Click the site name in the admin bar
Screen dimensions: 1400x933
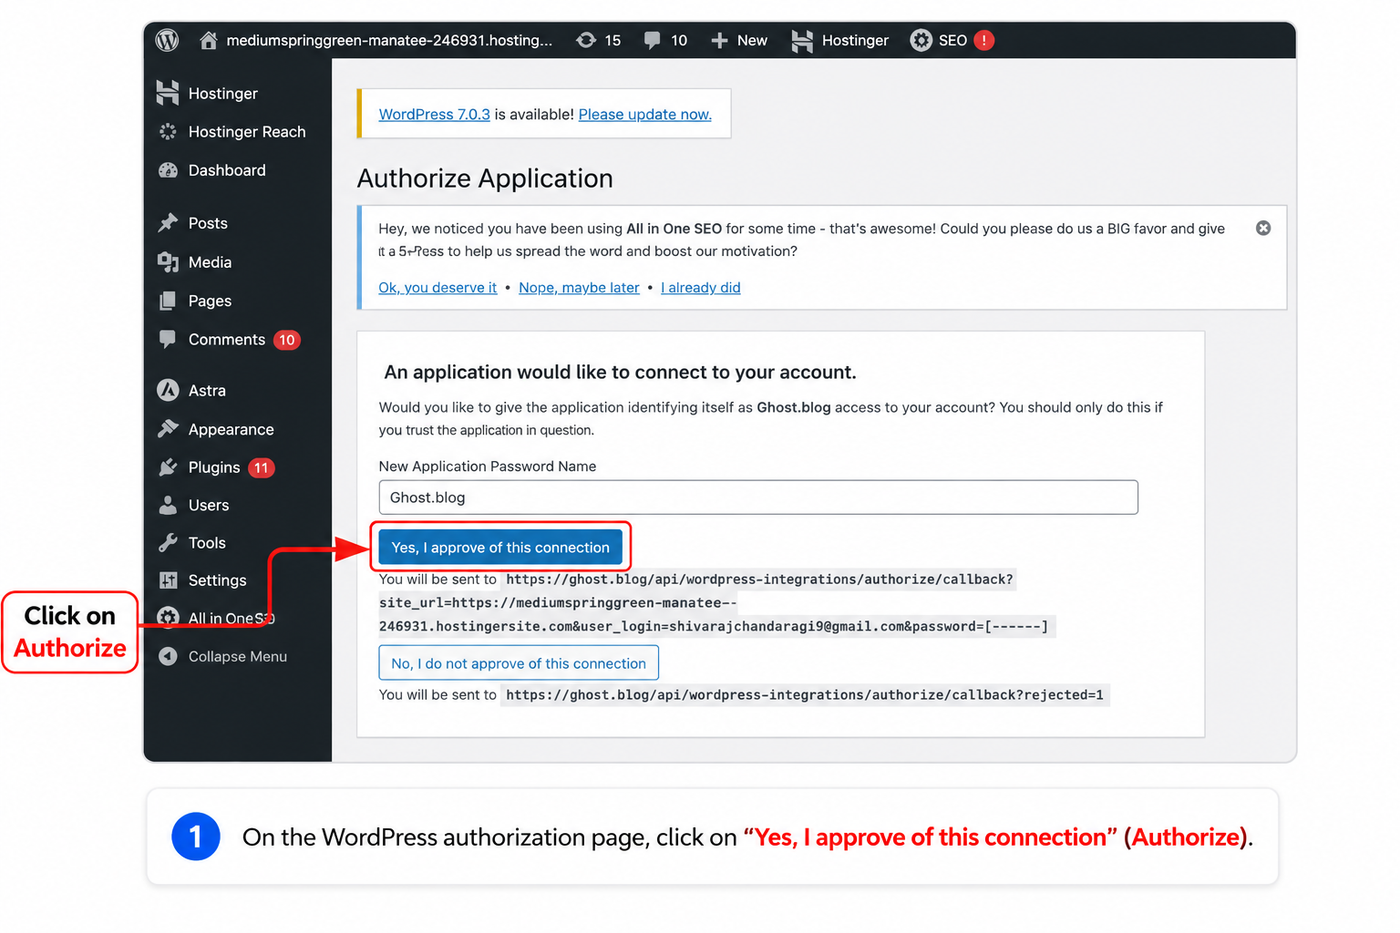coord(389,40)
